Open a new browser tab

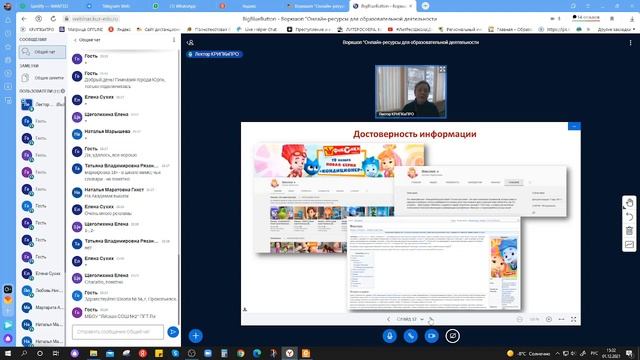(425, 6)
